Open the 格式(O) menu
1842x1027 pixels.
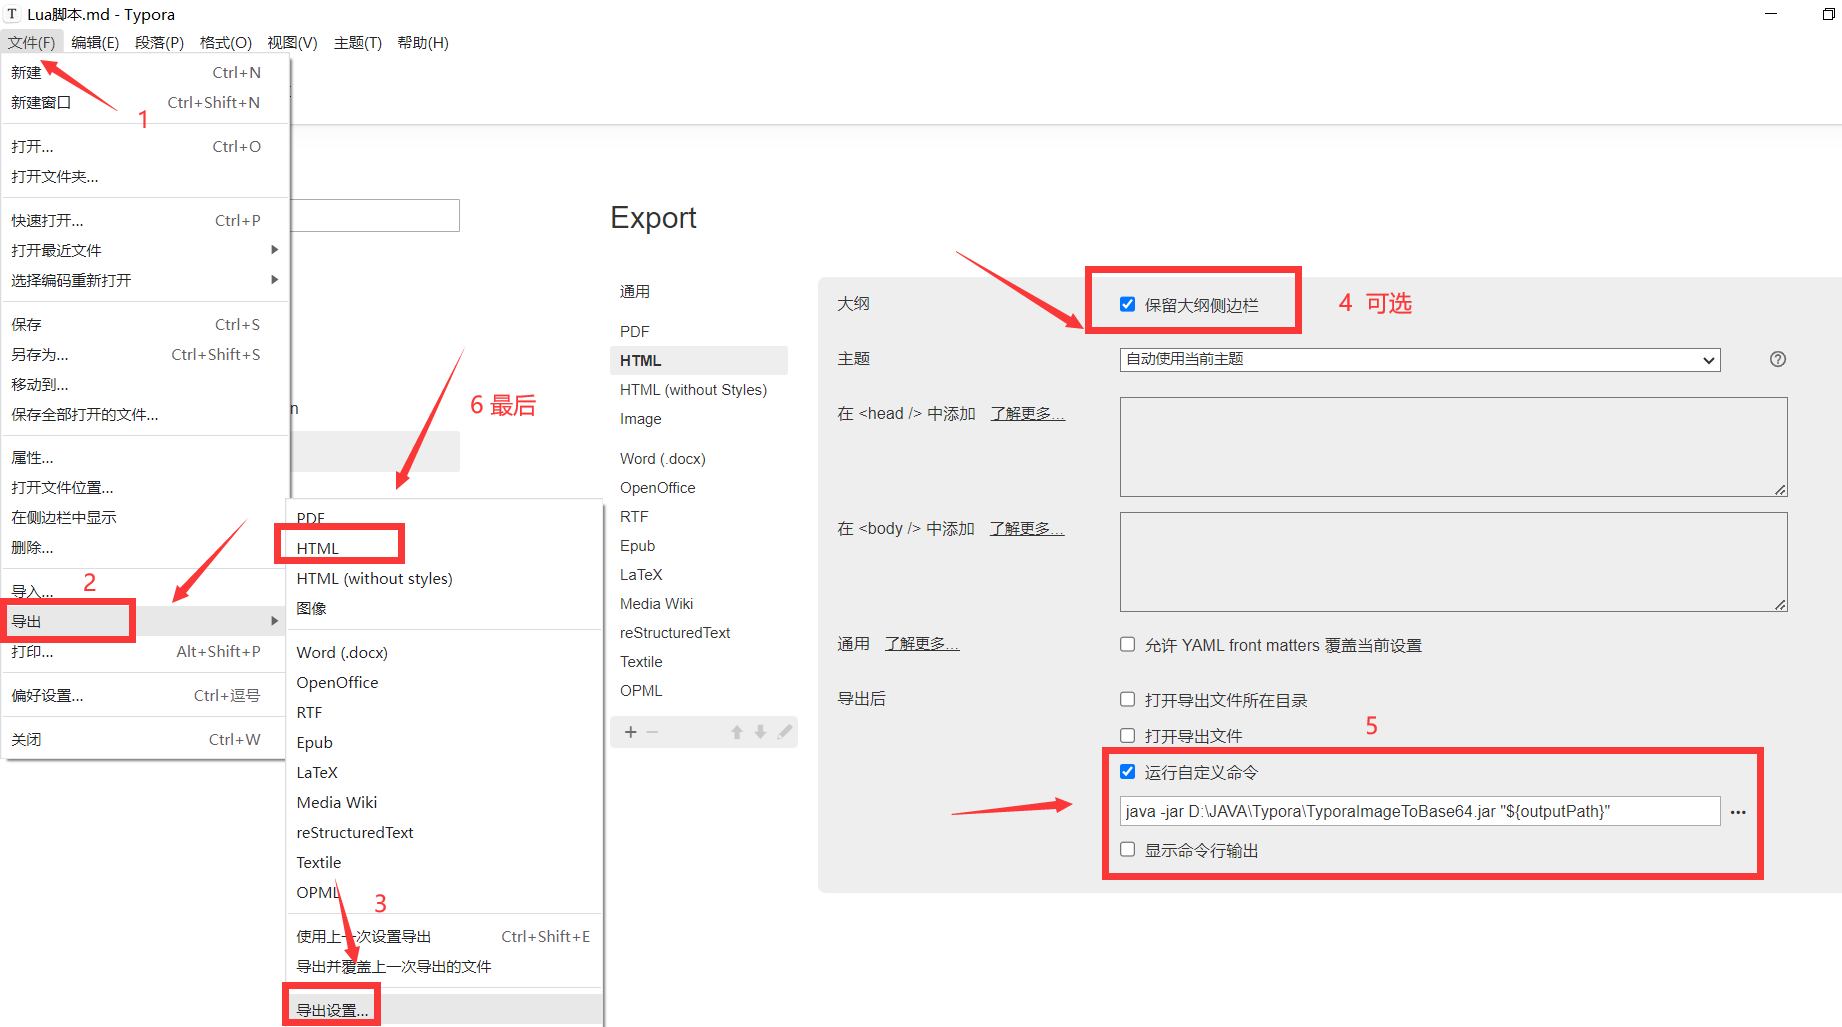tap(226, 42)
